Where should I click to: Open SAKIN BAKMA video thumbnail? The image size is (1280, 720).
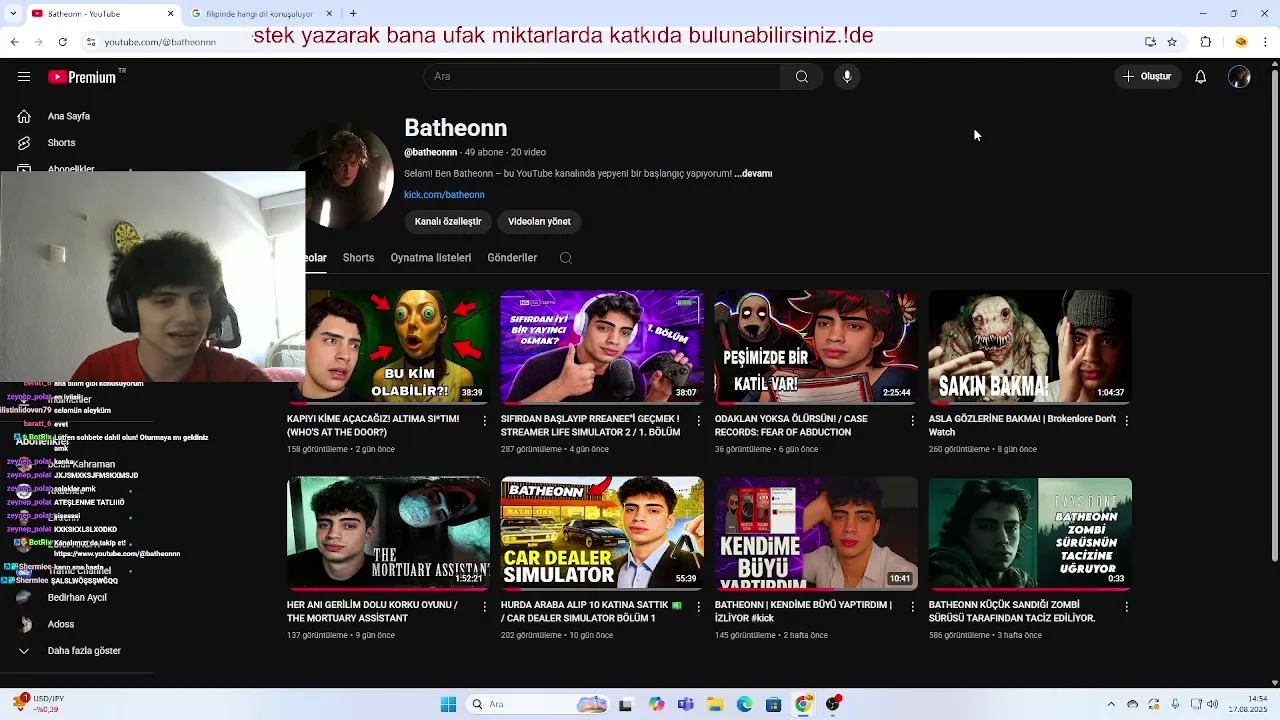tap(1030, 347)
